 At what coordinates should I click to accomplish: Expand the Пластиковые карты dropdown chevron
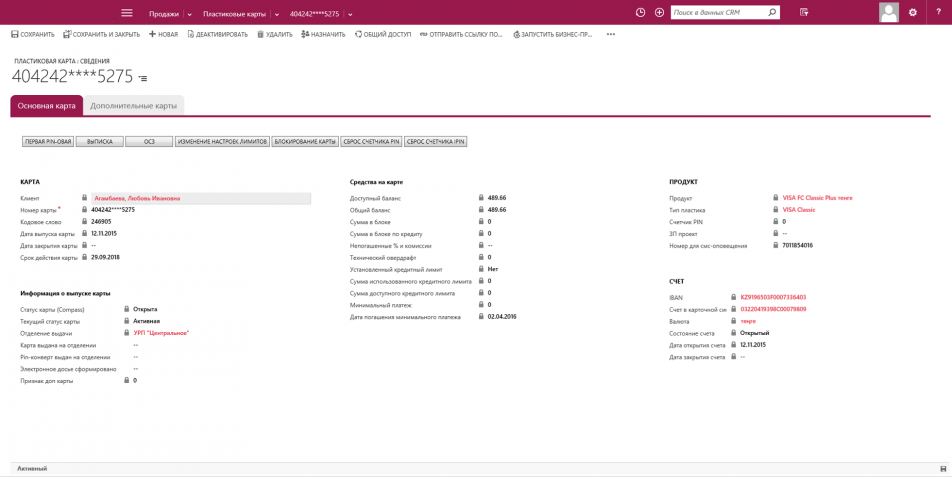pos(277,14)
